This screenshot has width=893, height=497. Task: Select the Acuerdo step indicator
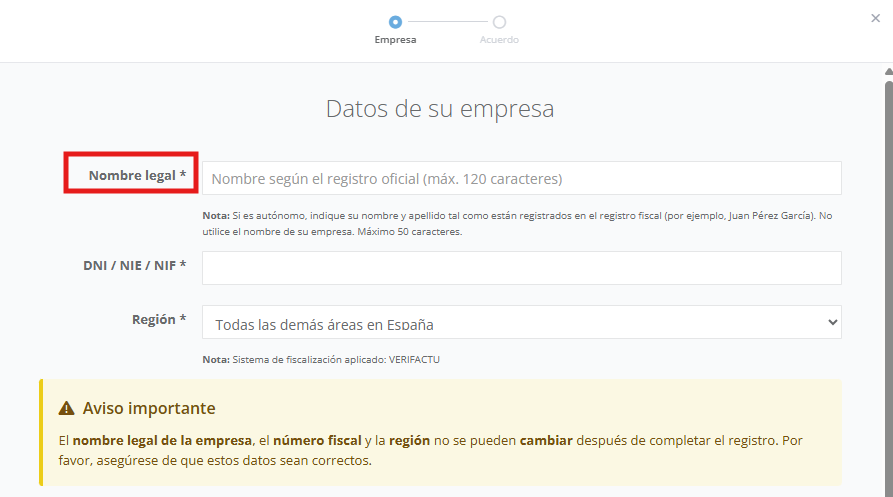[x=499, y=22]
